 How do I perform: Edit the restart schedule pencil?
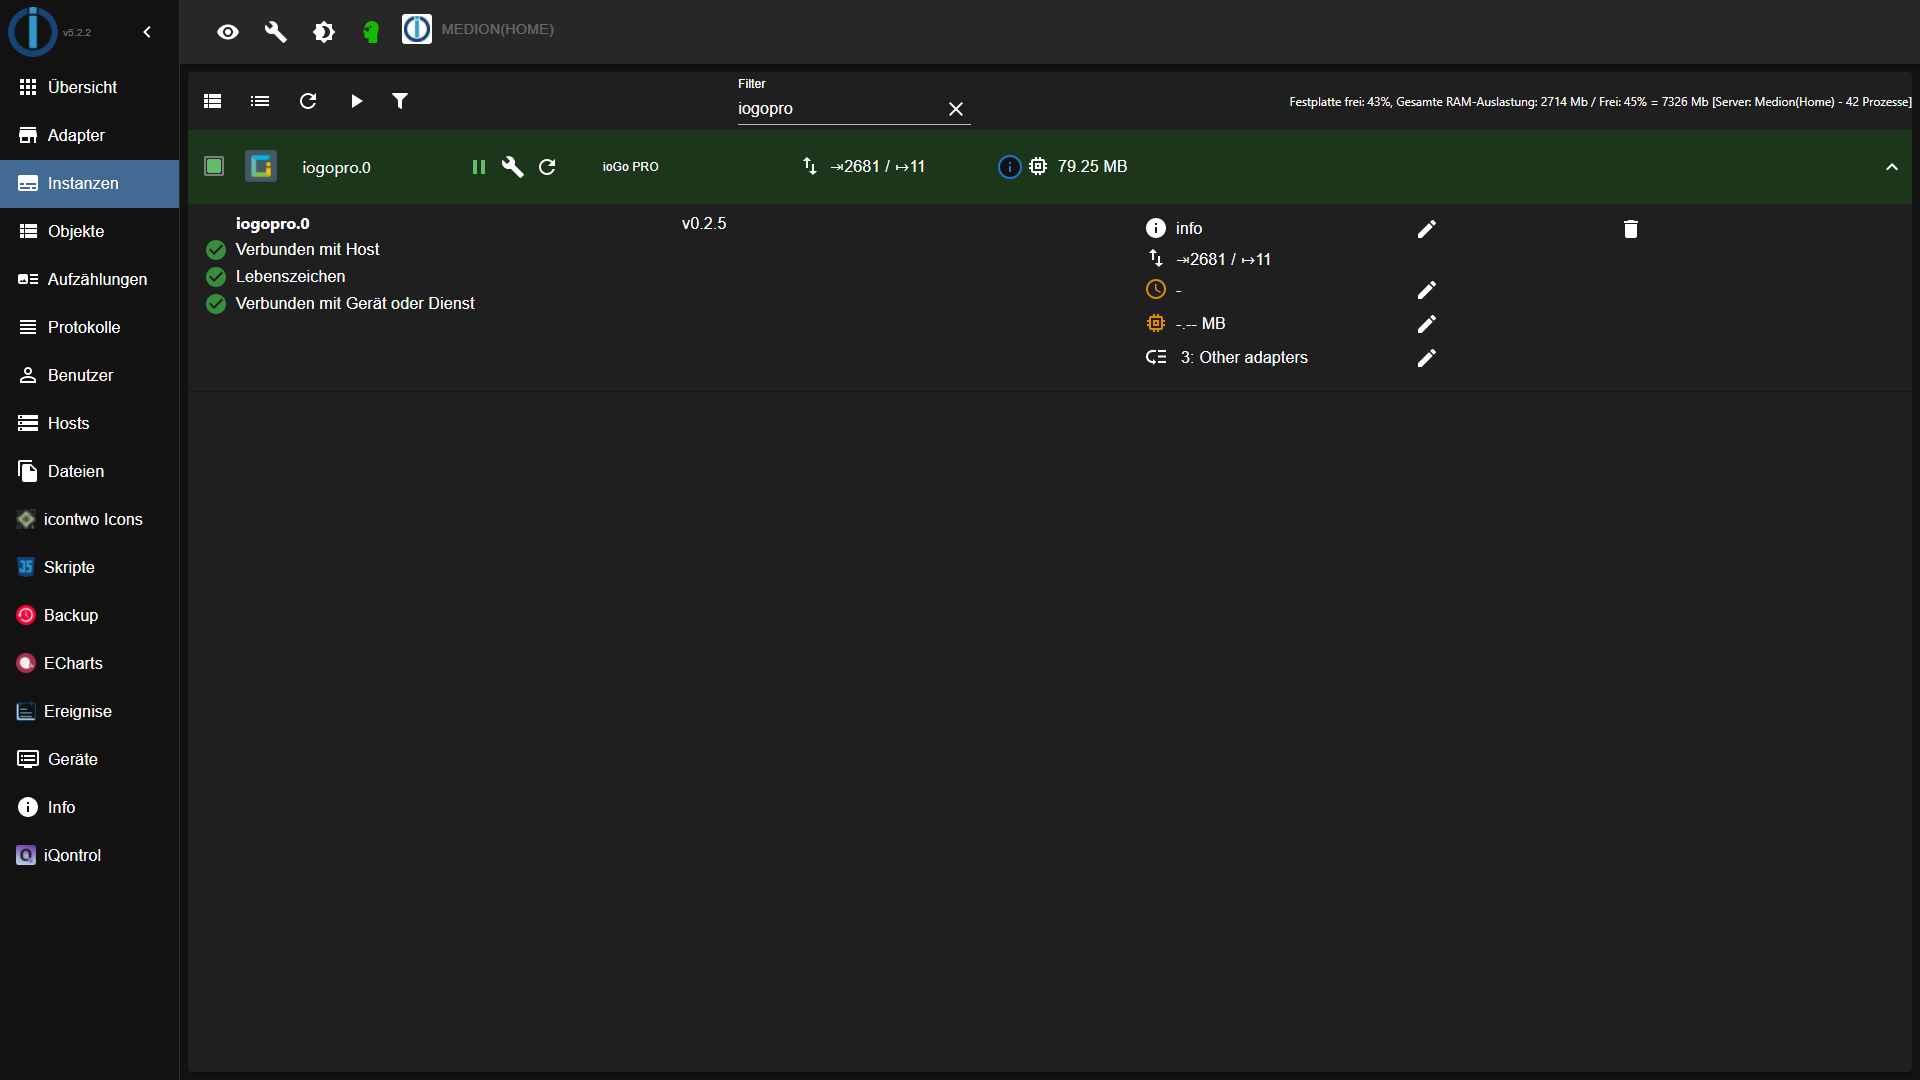coord(1427,290)
